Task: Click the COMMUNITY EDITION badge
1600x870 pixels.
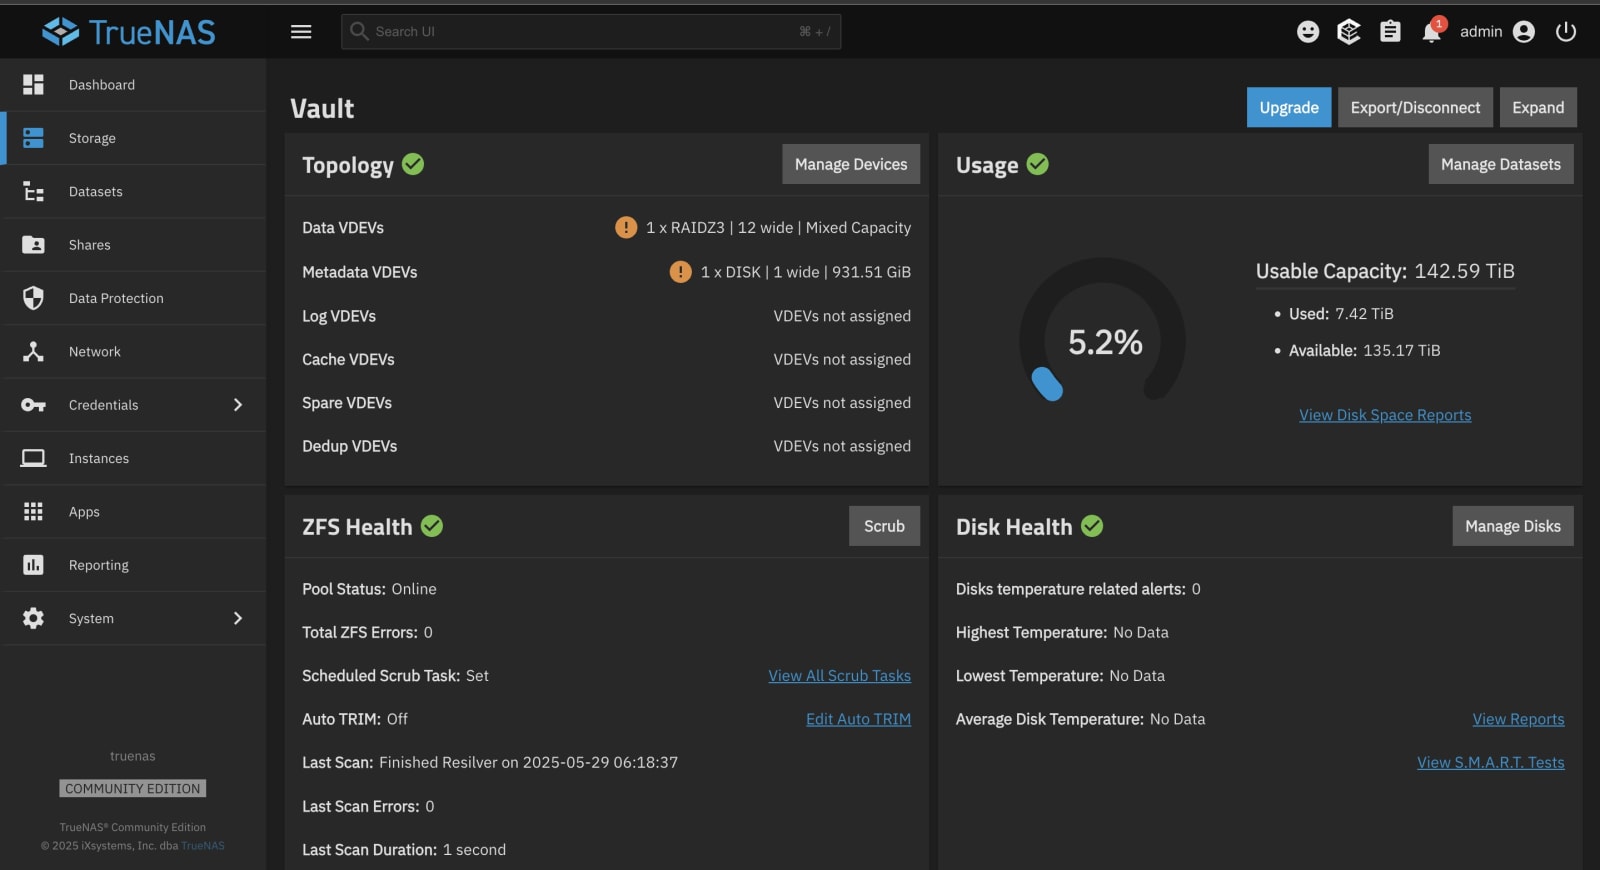Action: (x=133, y=789)
